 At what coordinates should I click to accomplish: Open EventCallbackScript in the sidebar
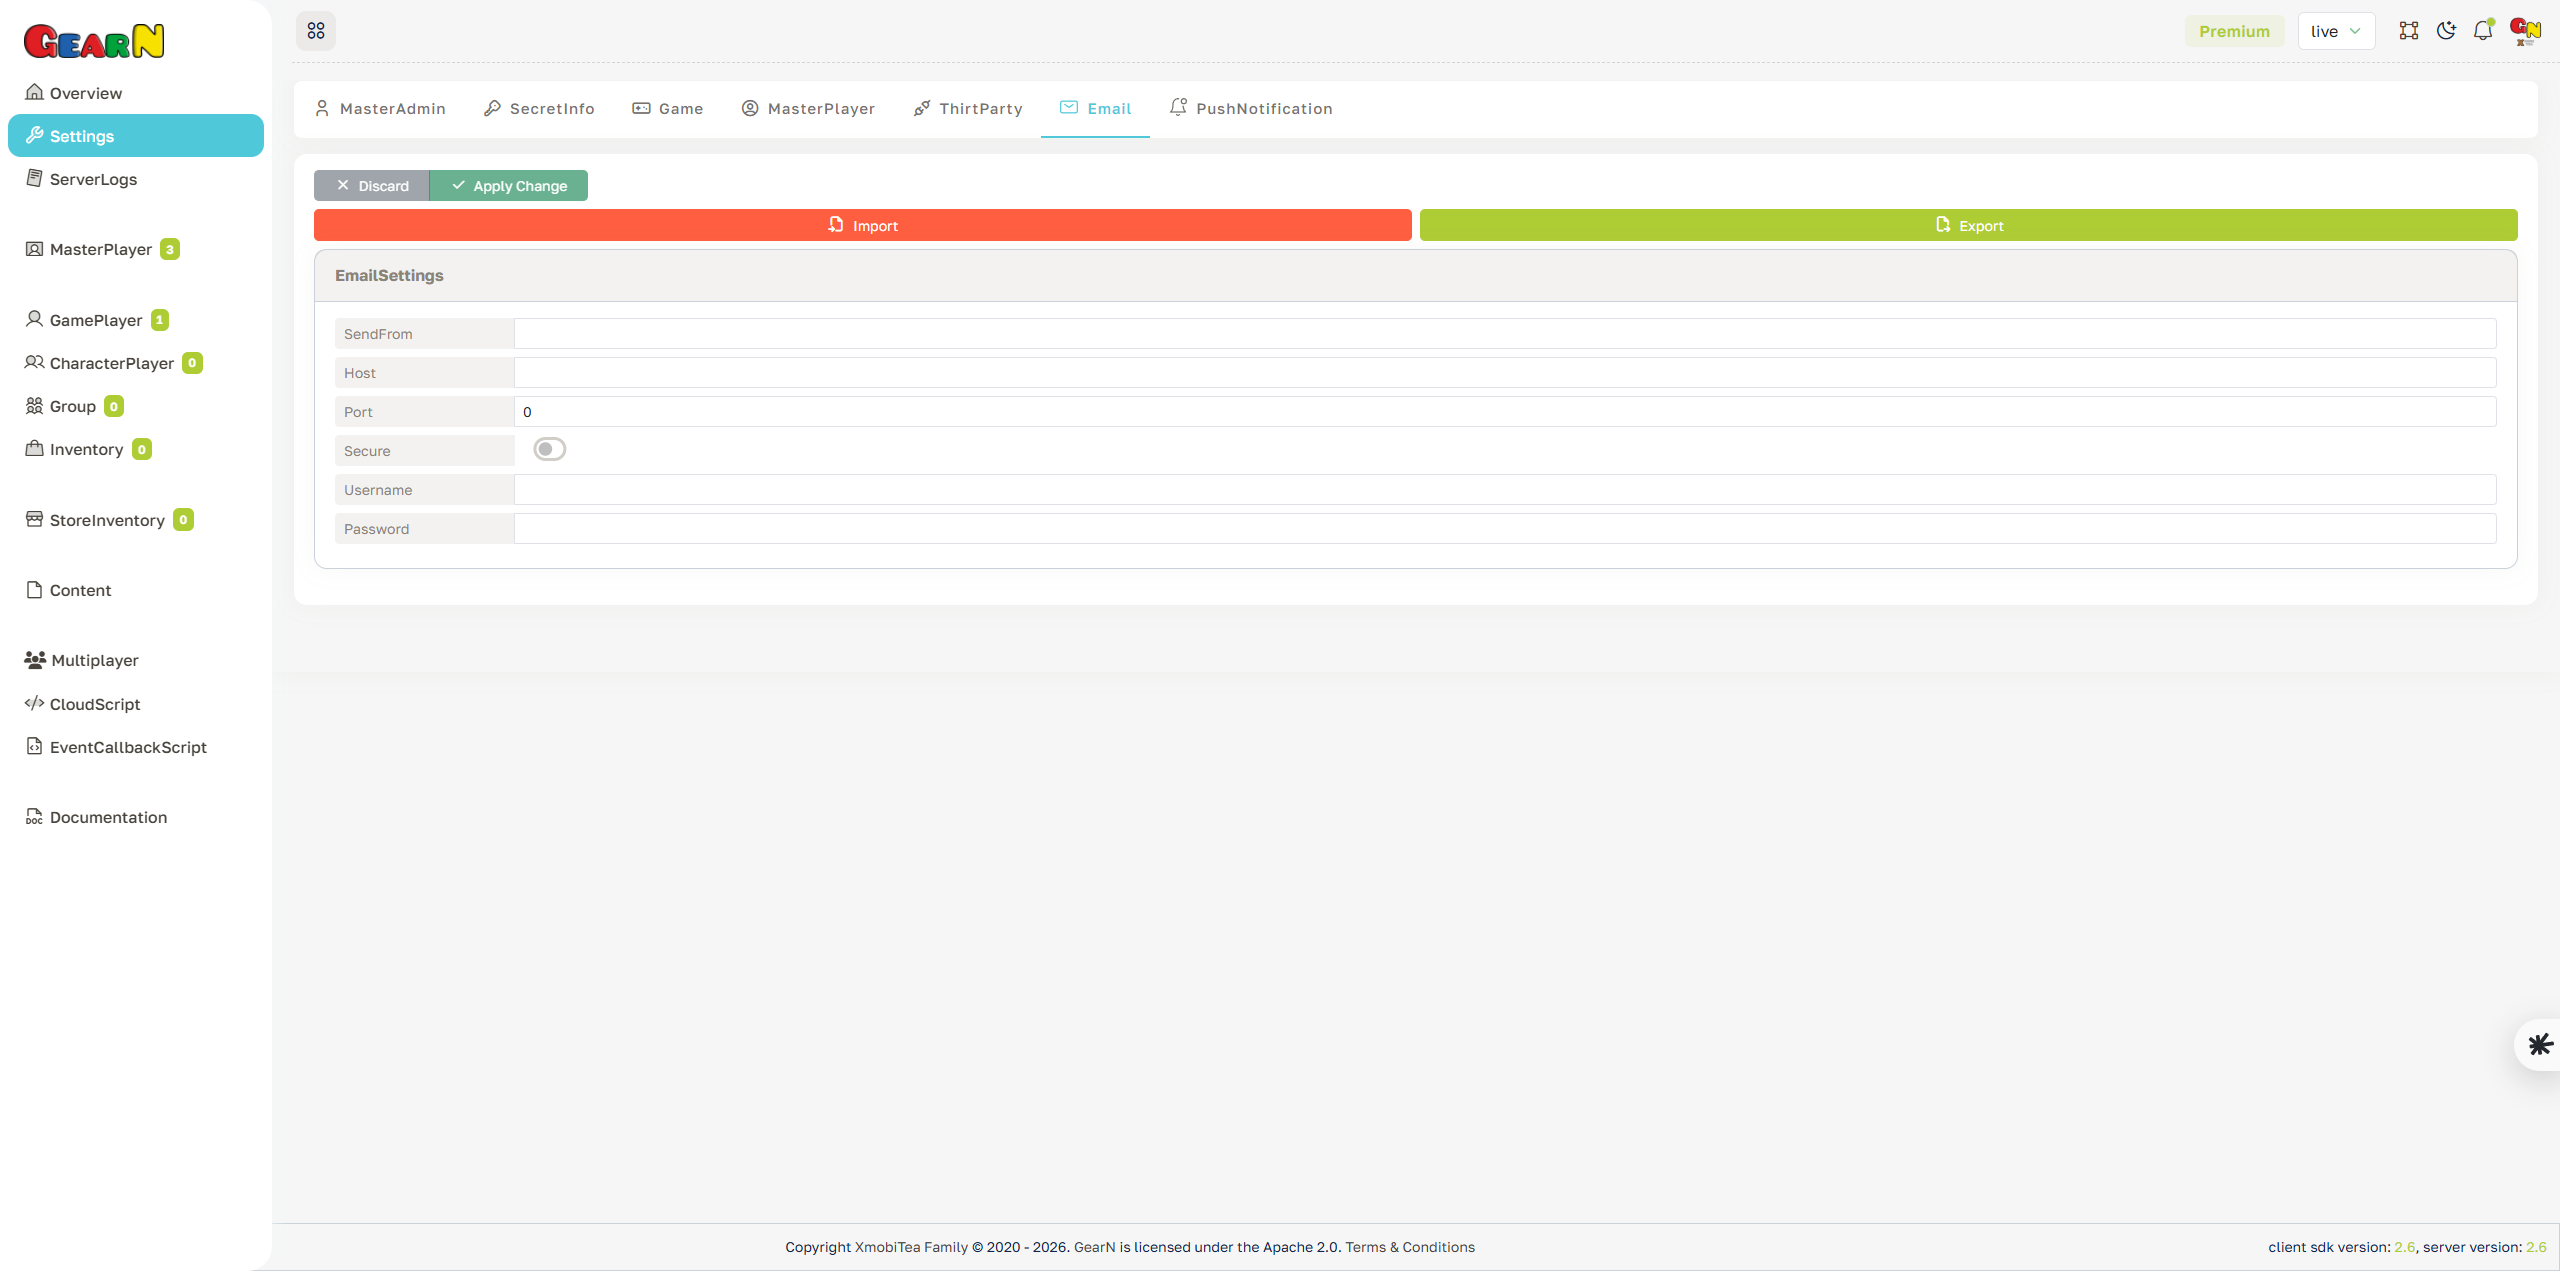(x=127, y=747)
